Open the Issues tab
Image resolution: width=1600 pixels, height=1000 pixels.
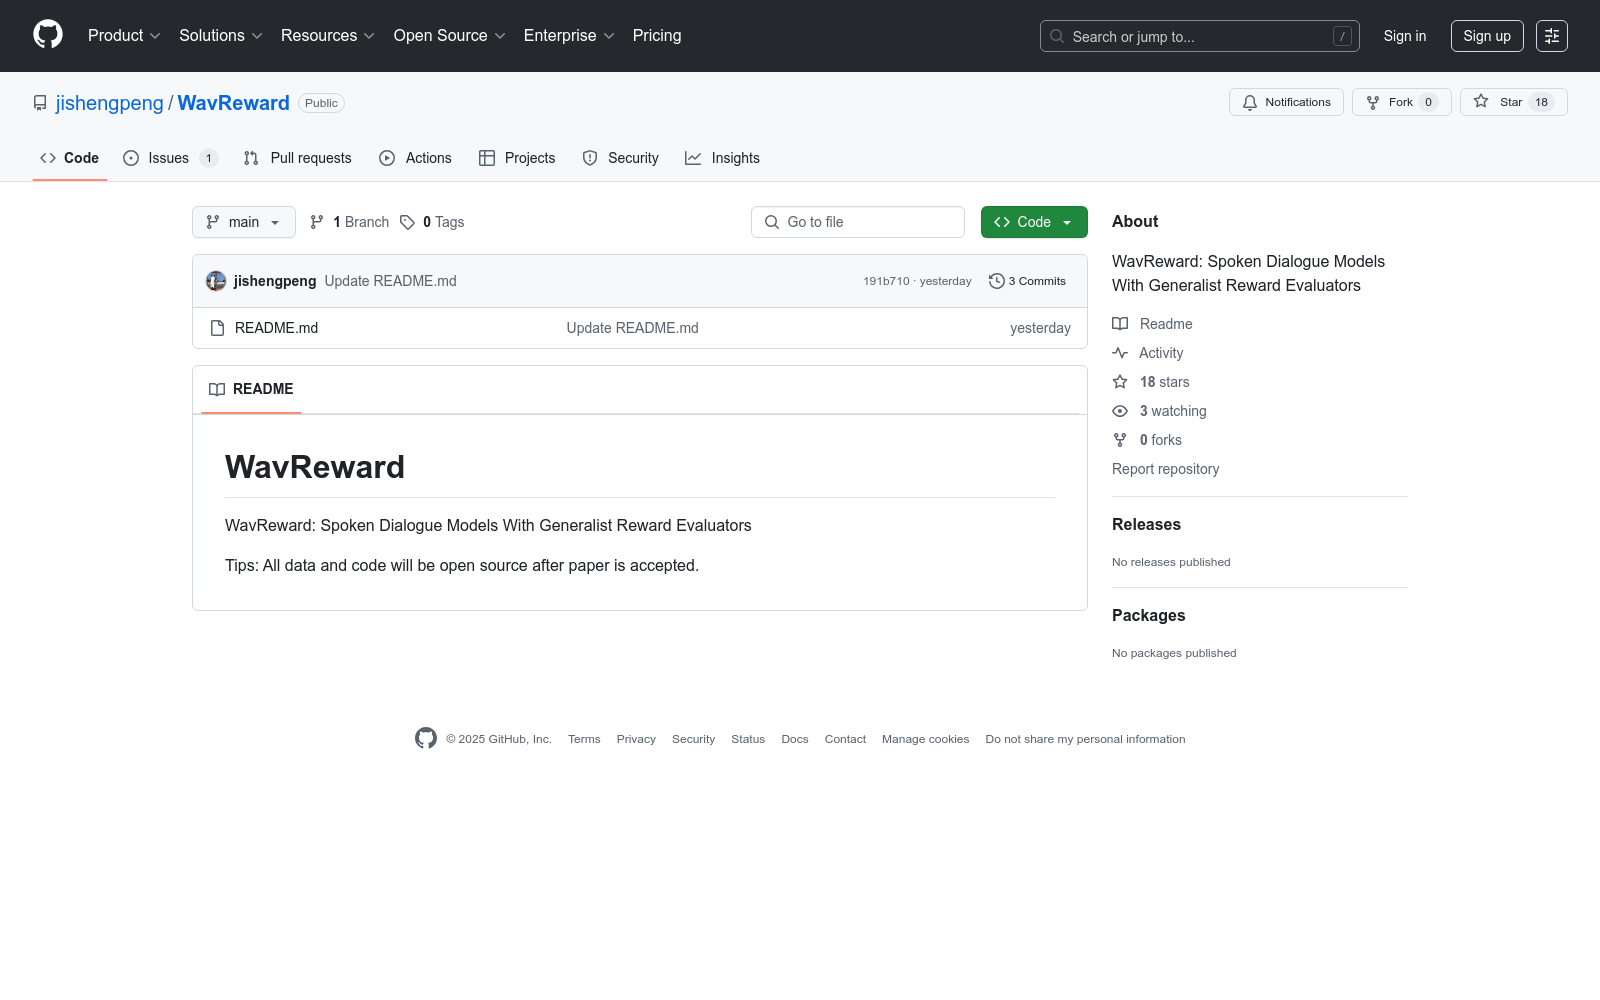[x=170, y=158]
